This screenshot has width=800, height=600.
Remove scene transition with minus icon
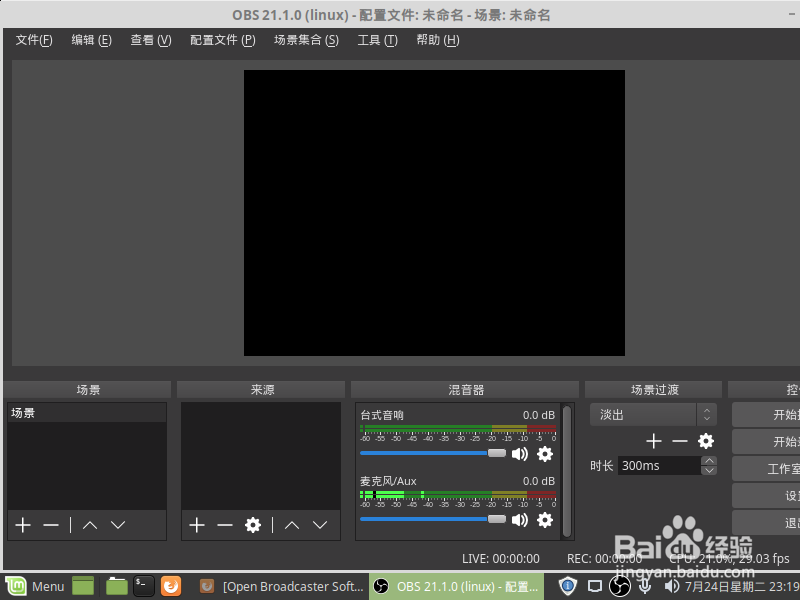[680, 441]
